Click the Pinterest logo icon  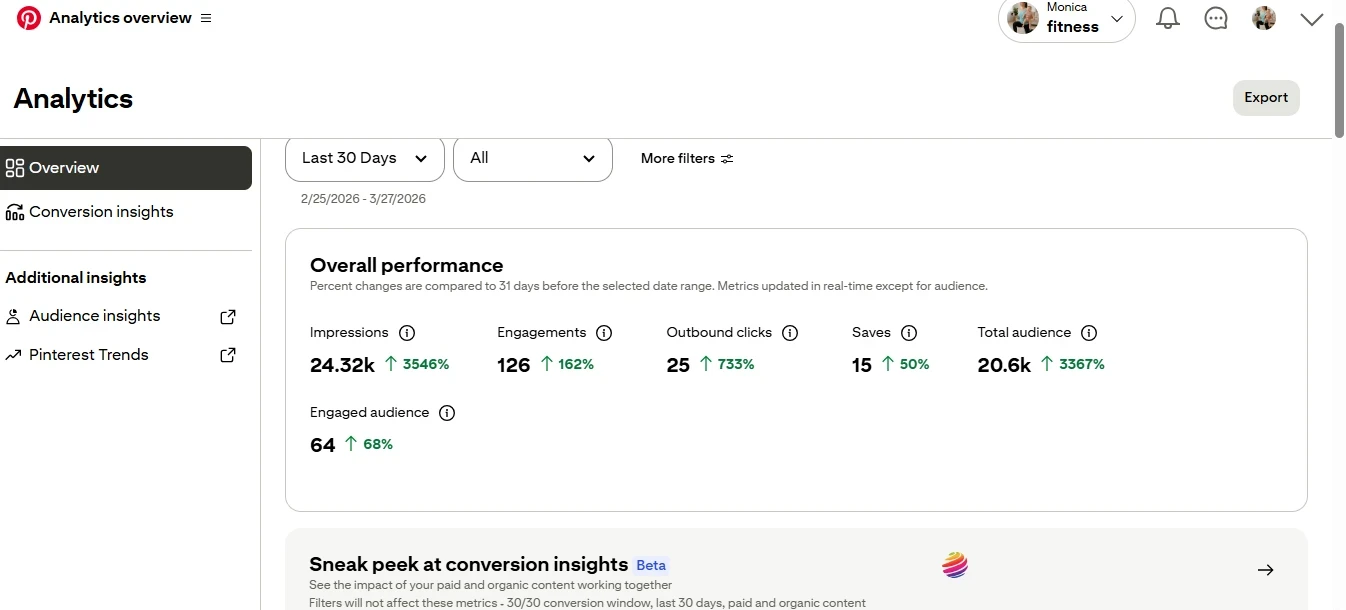[x=29, y=18]
